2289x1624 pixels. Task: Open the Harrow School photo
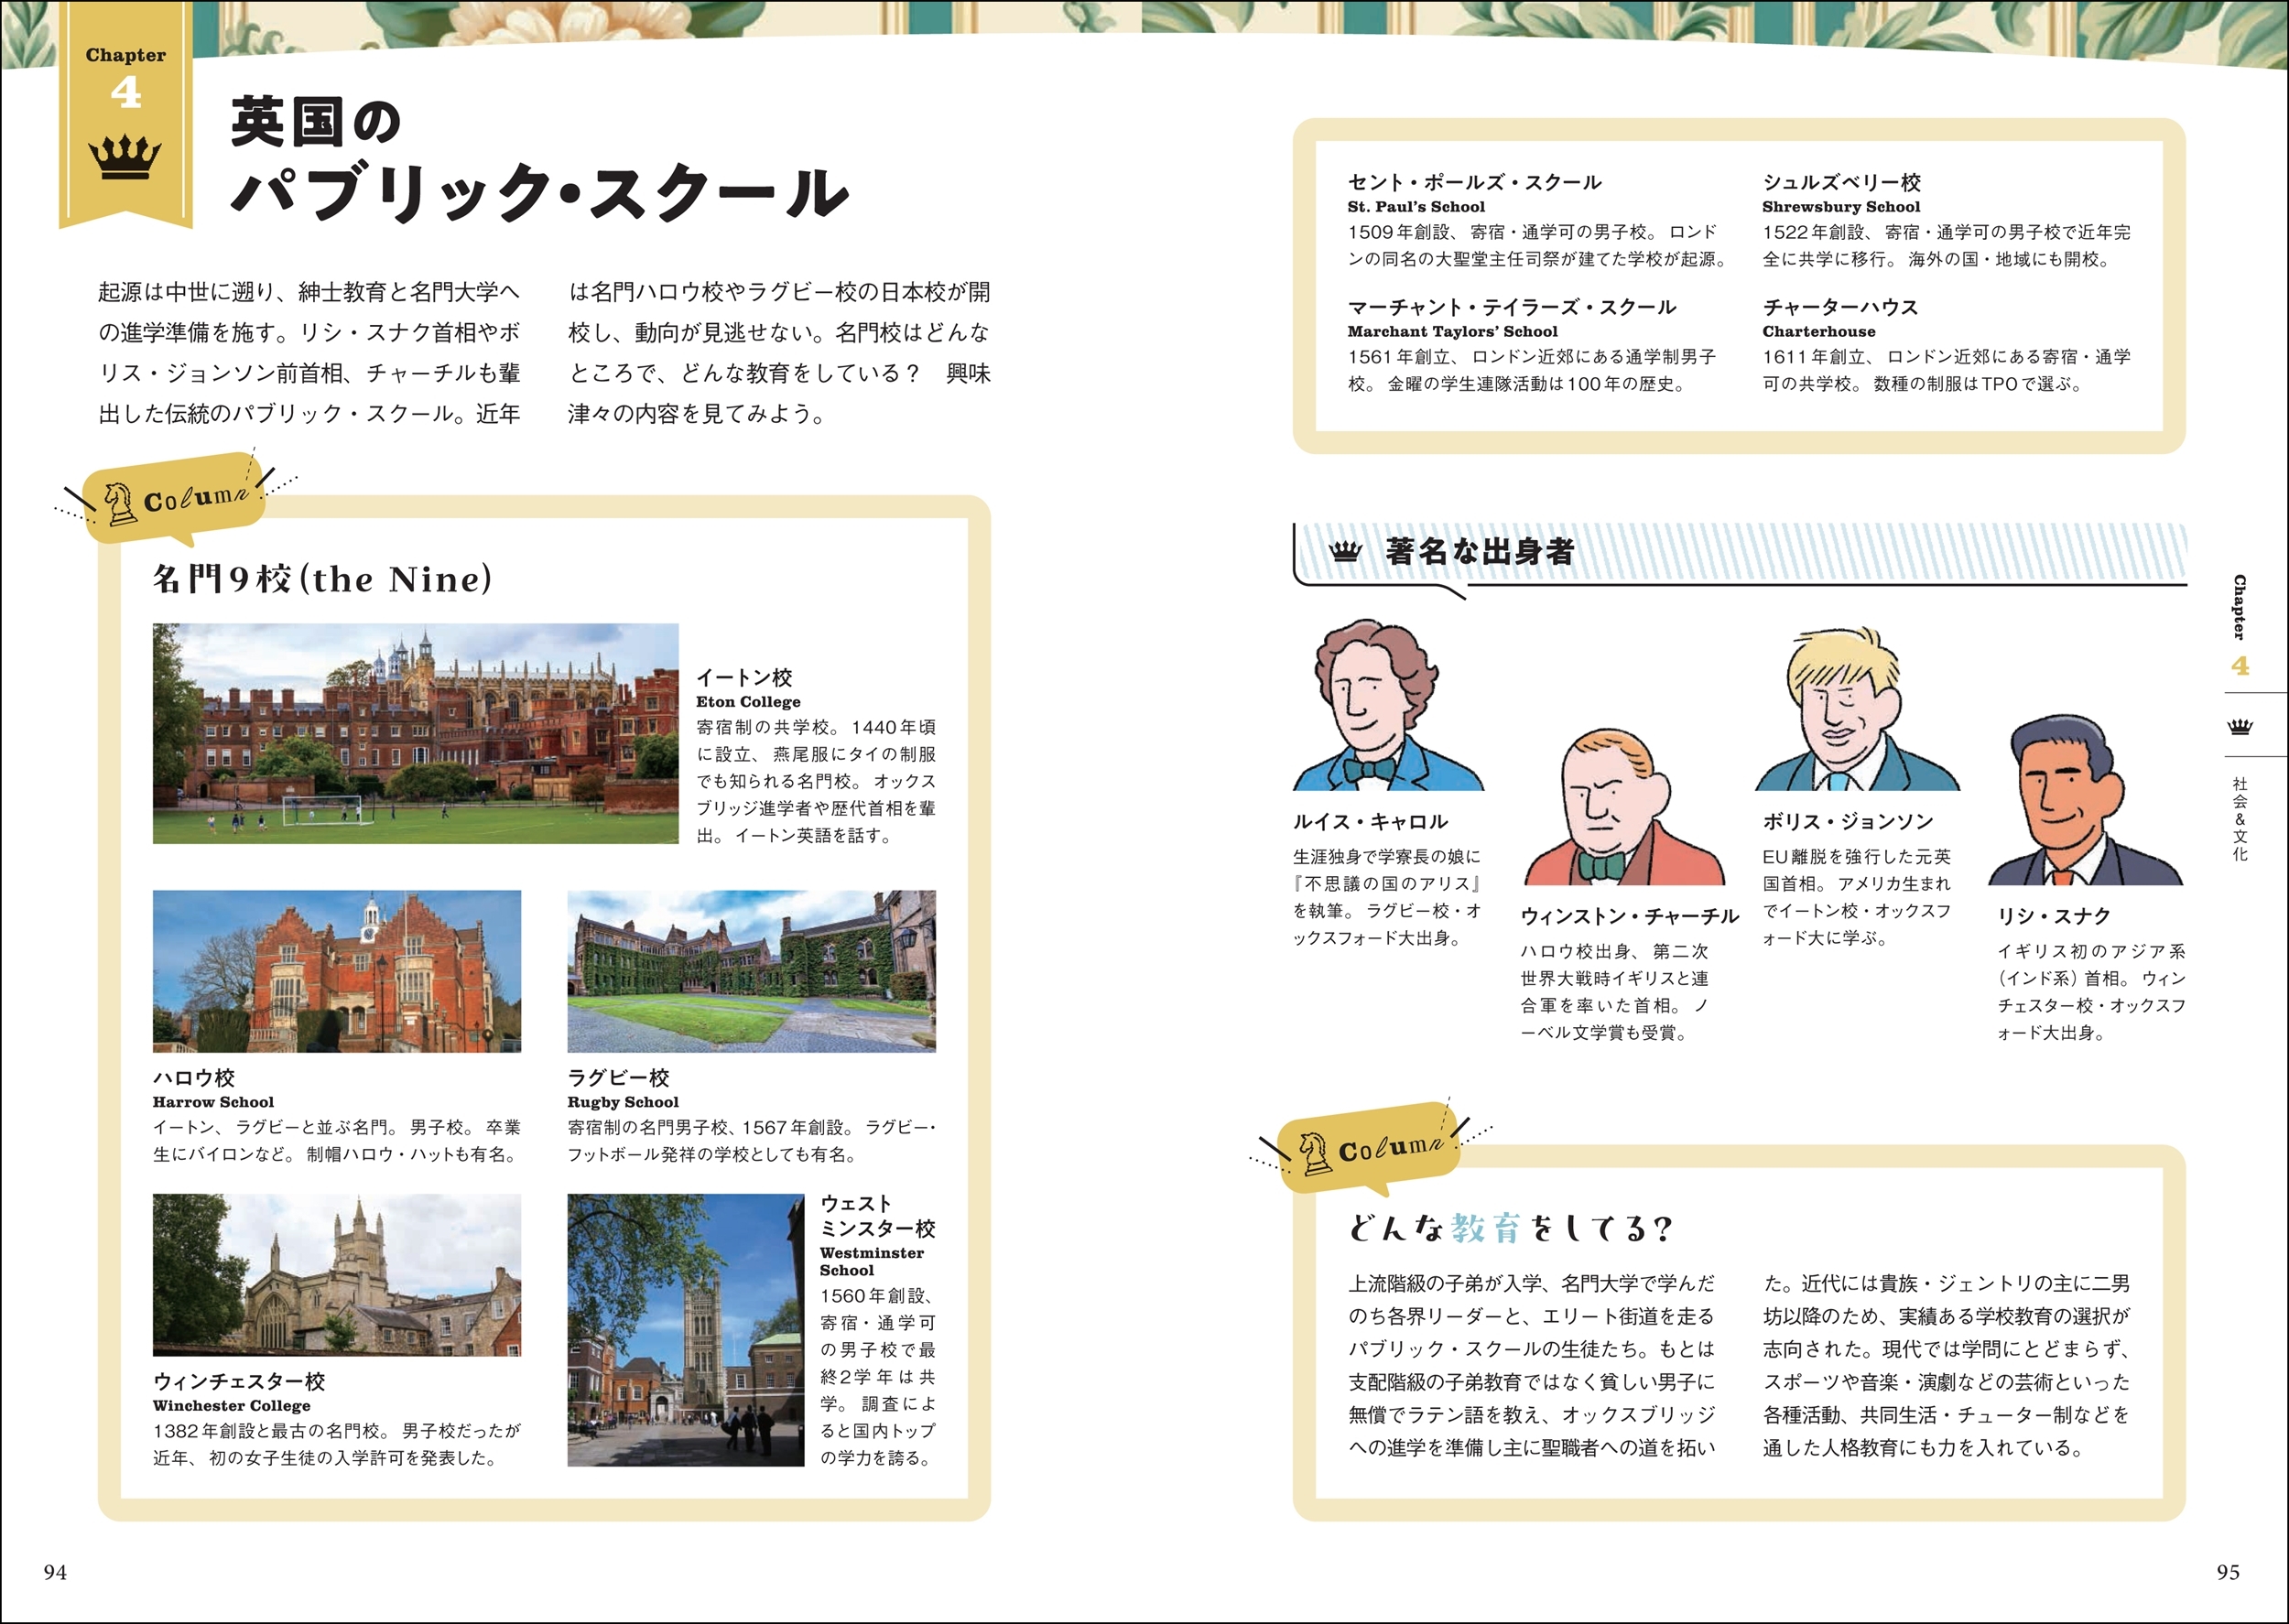click(336, 970)
